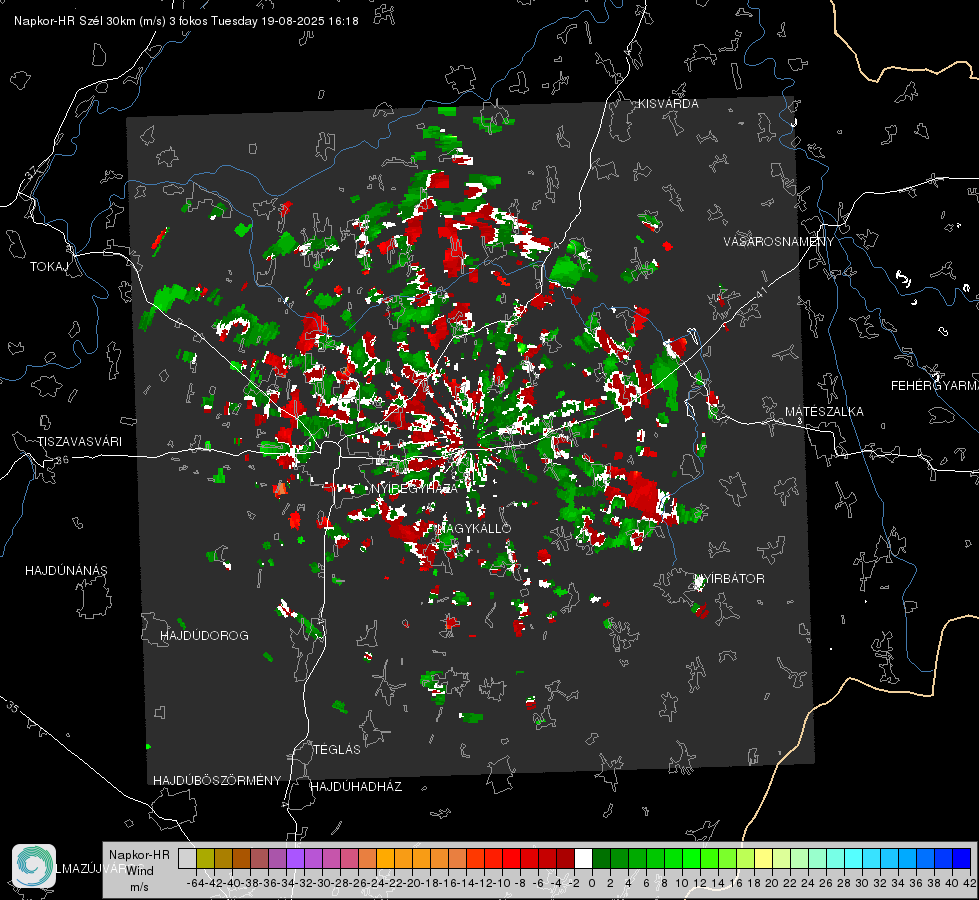Click the TOKAJ city label
Screen dimensions: 979x900
coord(49,267)
